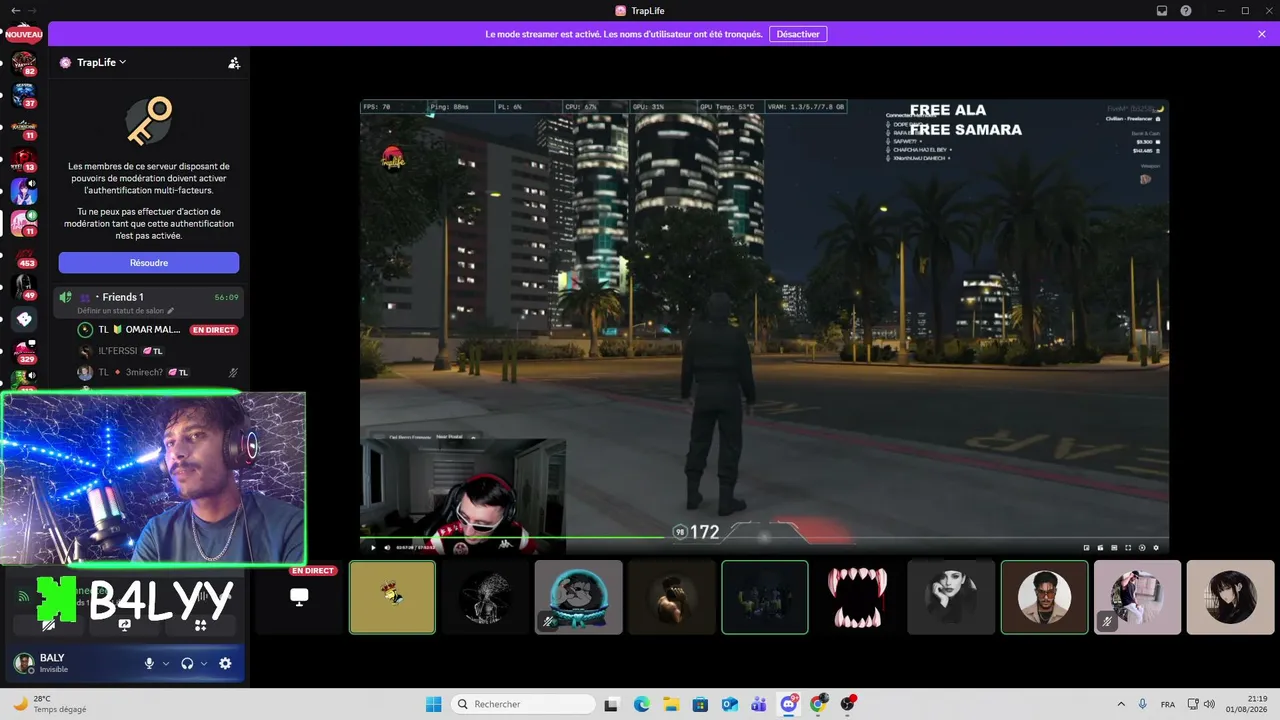
Task: Deafen with the headphones button
Action: click(x=187, y=663)
